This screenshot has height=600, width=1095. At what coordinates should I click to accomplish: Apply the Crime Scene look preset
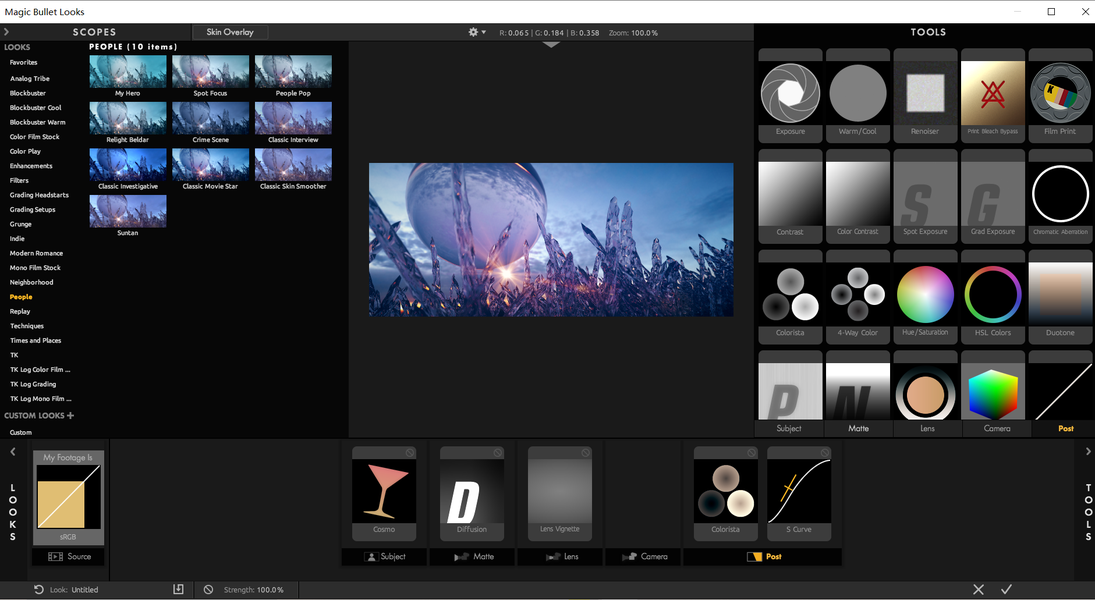pyautogui.click(x=210, y=122)
